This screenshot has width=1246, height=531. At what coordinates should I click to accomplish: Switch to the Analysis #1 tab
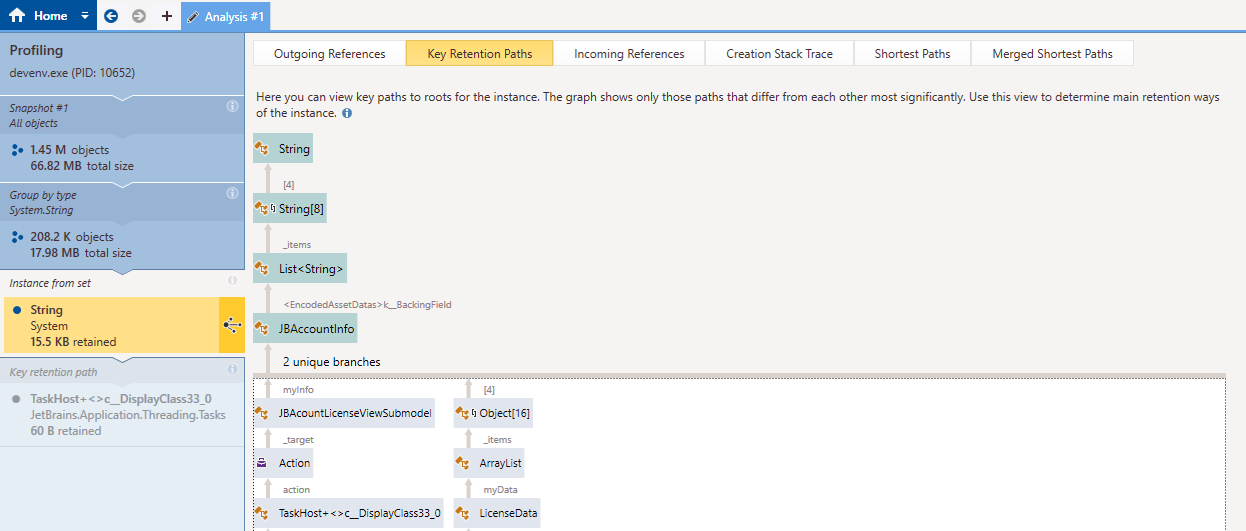225,16
